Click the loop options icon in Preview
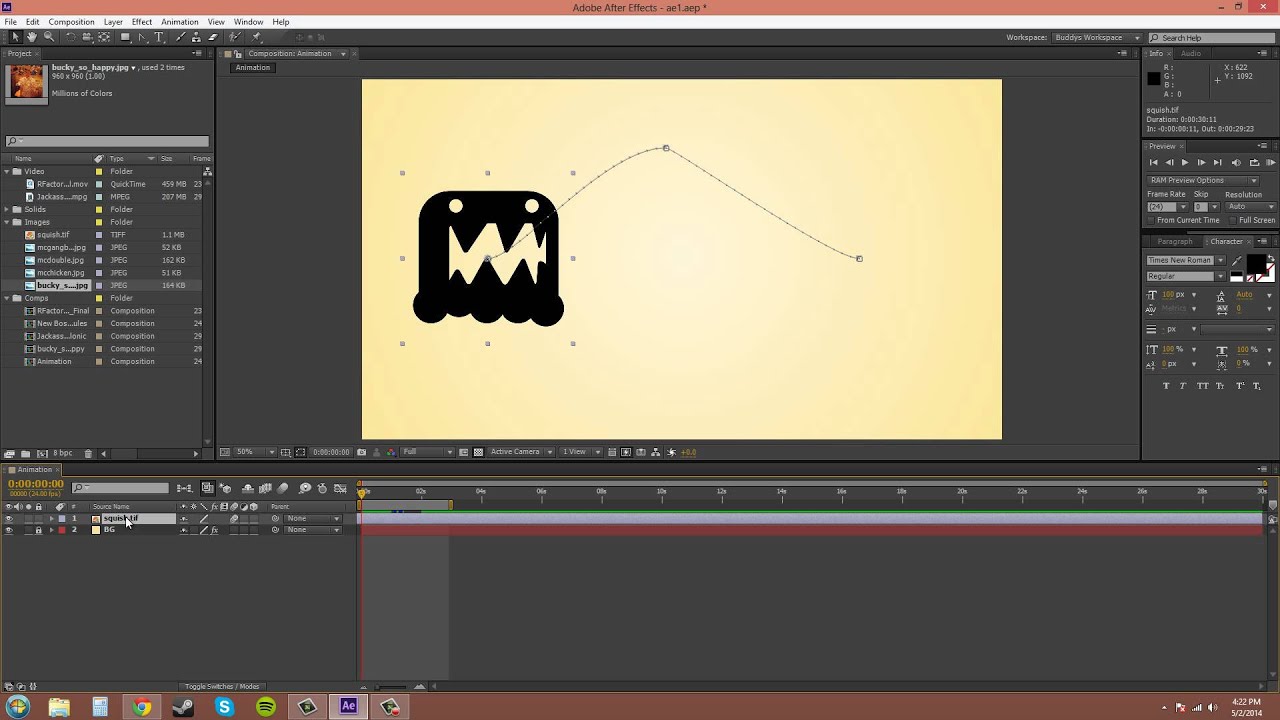 click(1254, 162)
